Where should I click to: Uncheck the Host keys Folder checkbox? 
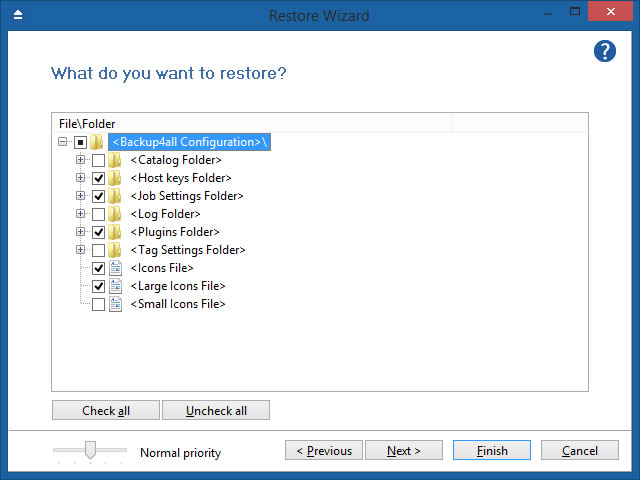pos(98,178)
